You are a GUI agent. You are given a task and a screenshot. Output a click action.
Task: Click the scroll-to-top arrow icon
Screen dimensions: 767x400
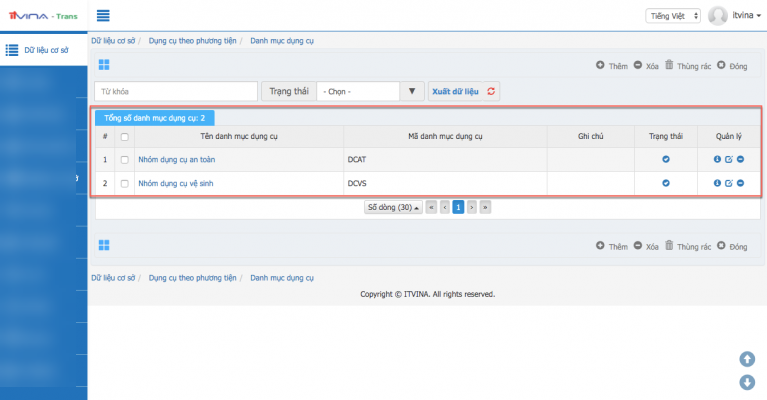pyautogui.click(x=746, y=359)
